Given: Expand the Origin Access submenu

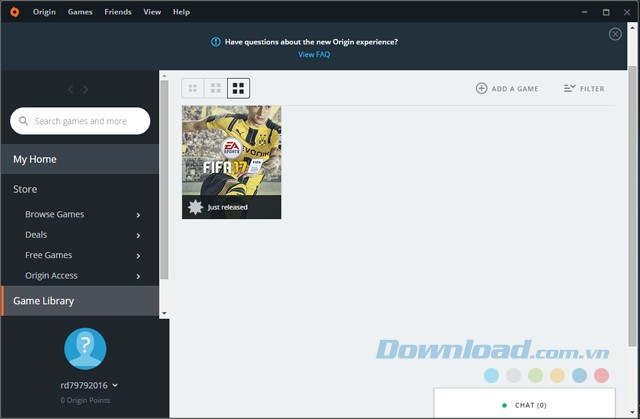Looking at the screenshot, I should coord(138,276).
